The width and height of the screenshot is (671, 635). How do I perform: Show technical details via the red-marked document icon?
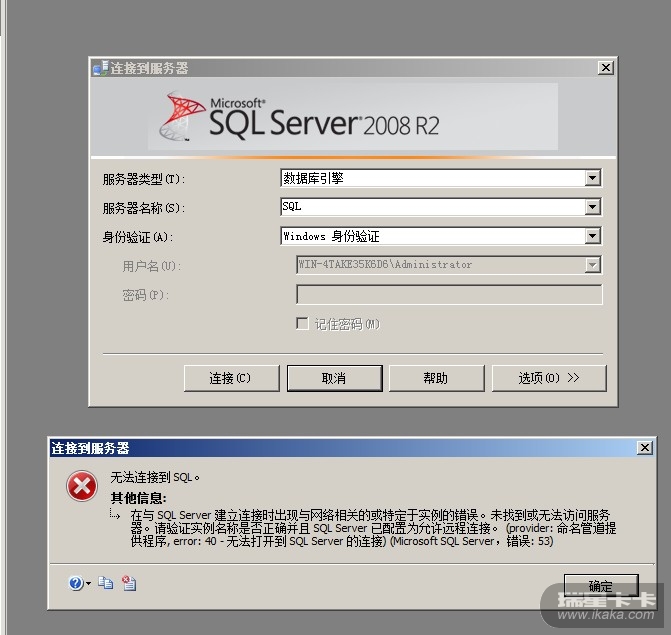click(x=129, y=583)
